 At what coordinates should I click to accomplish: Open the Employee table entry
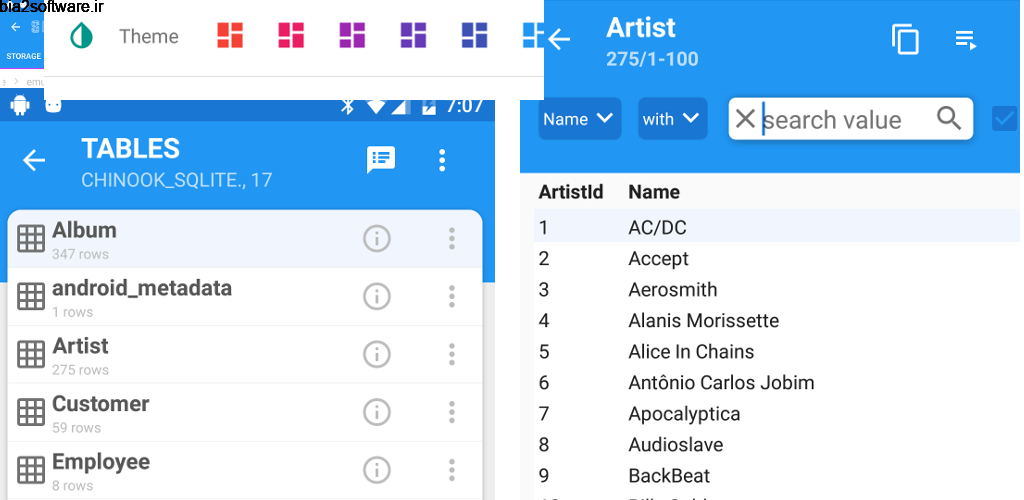[x=100, y=469]
